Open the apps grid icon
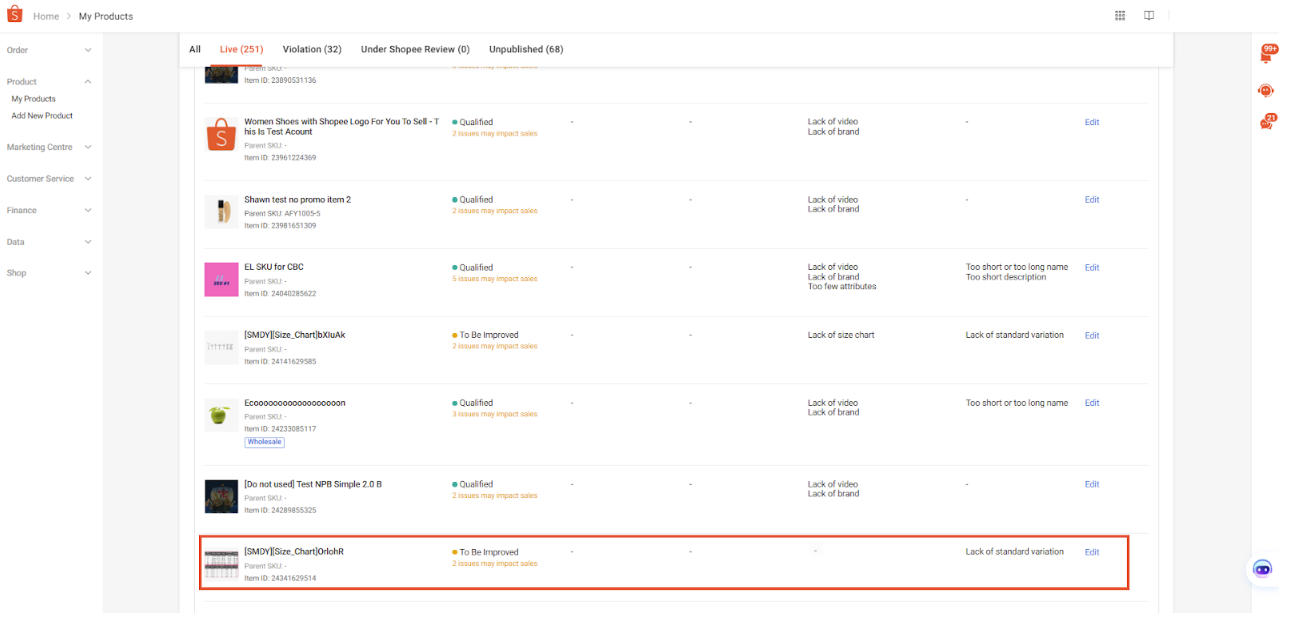 pos(1120,15)
